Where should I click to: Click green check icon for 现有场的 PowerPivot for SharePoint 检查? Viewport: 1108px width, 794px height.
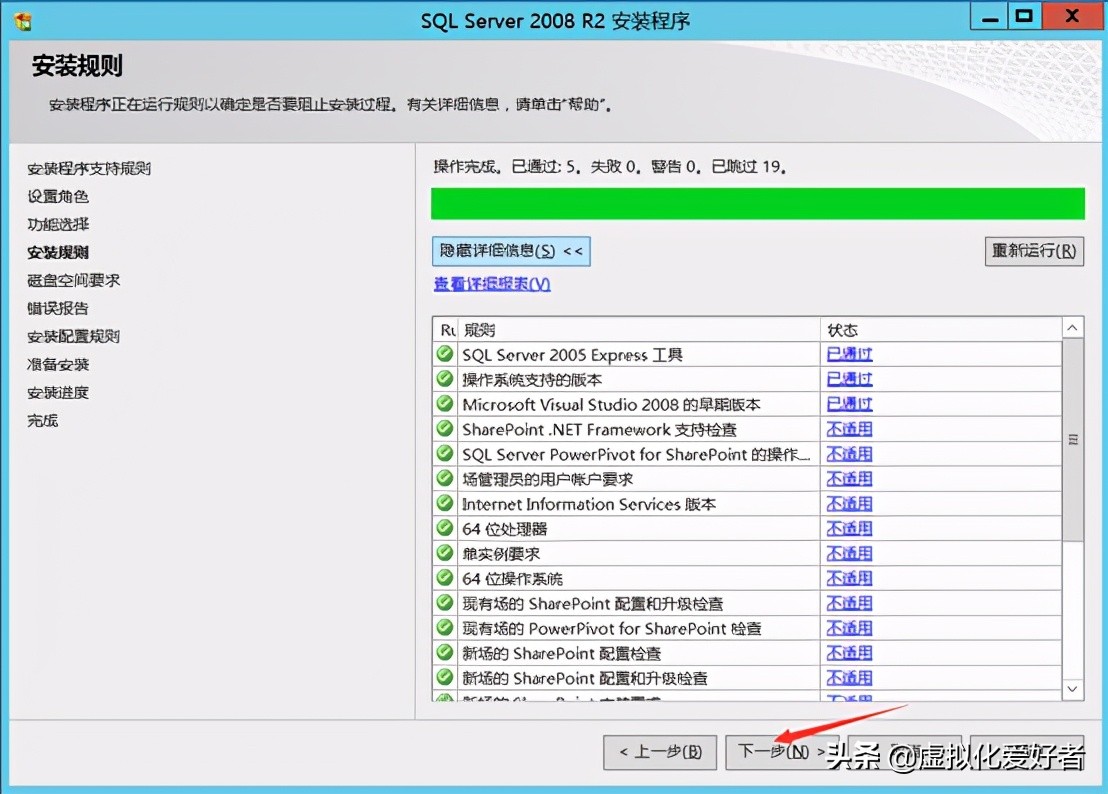[x=444, y=627]
